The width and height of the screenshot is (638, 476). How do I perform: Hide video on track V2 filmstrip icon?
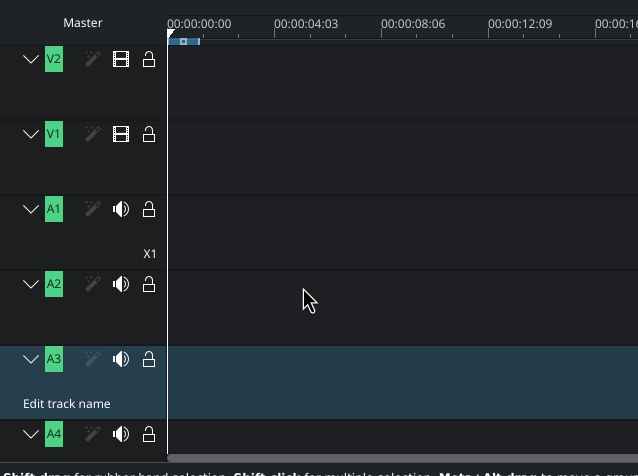tap(121, 60)
